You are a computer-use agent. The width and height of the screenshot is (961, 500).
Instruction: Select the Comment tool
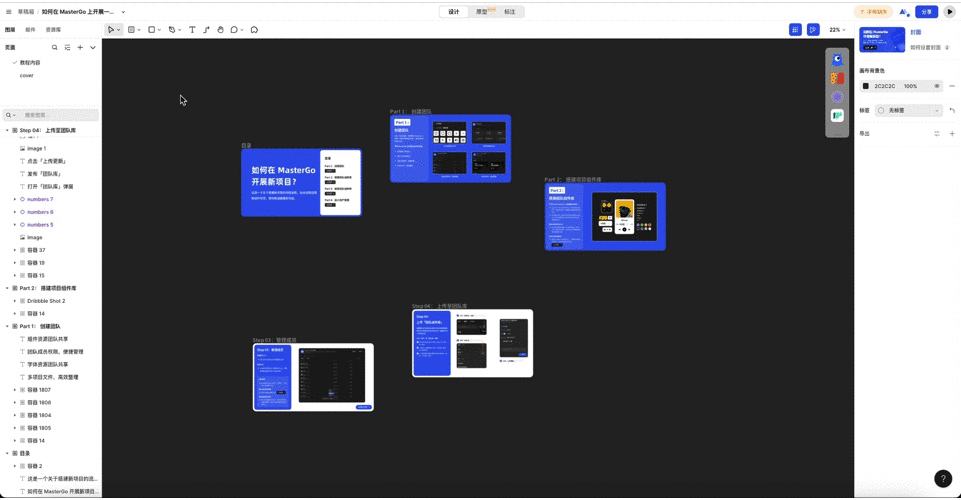click(x=234, y=29)
